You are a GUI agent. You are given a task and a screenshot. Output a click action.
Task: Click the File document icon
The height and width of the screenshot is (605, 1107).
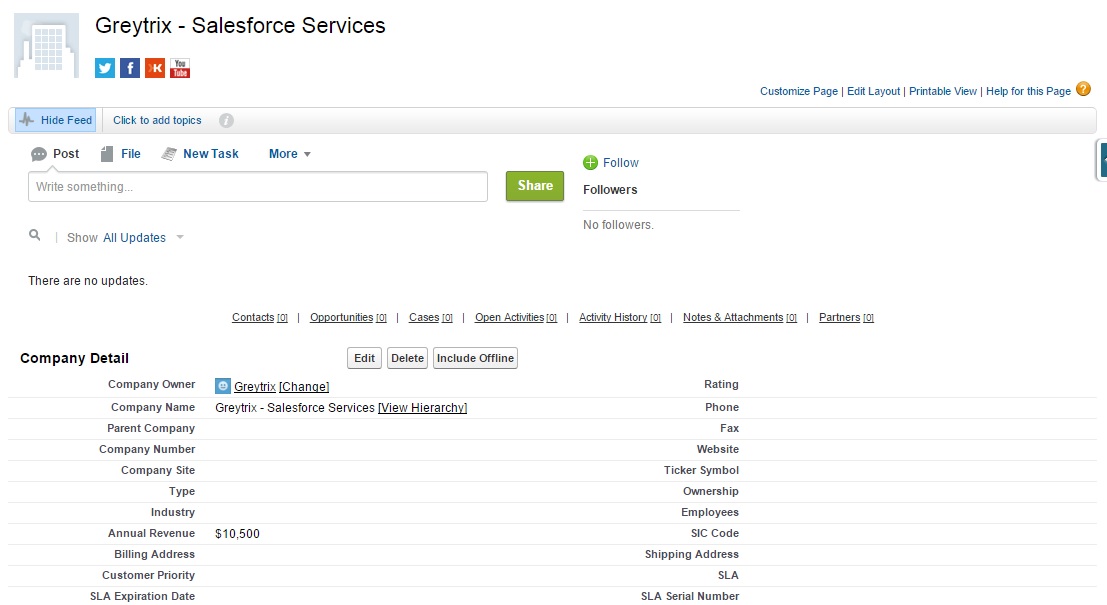[107, 154]
